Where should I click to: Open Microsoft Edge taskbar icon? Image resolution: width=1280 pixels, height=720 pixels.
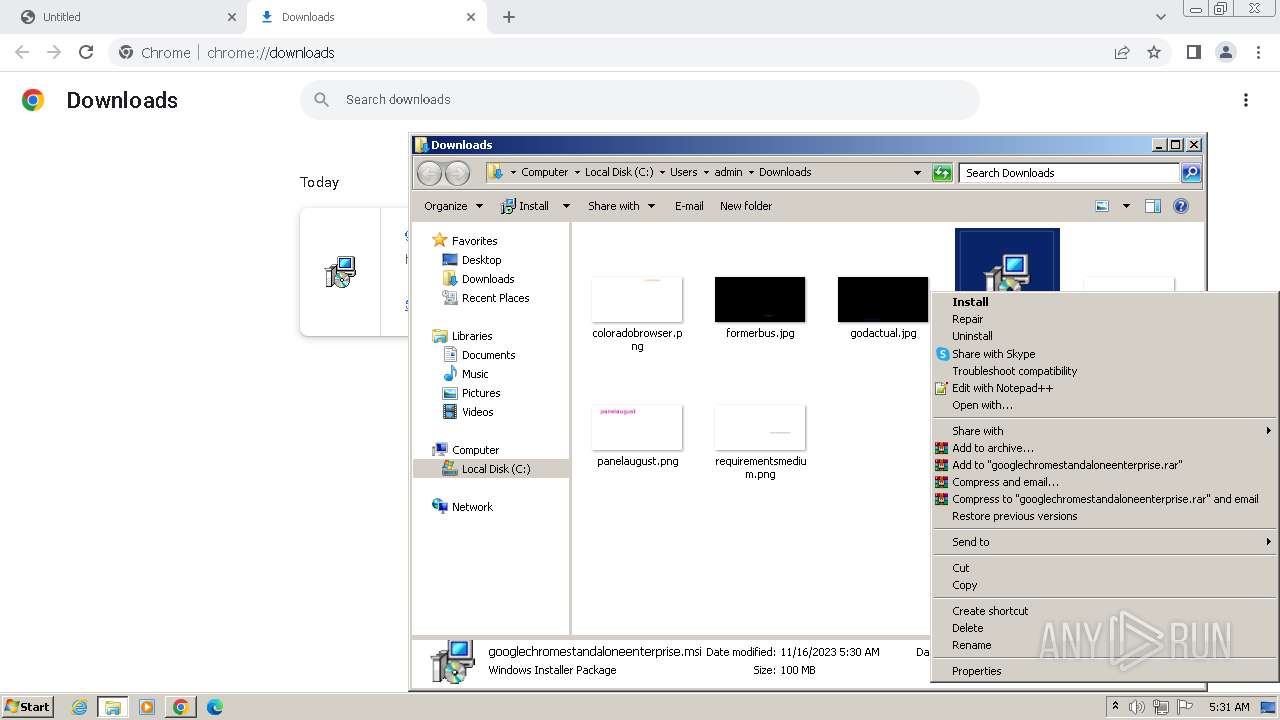(x=214, y=707)
